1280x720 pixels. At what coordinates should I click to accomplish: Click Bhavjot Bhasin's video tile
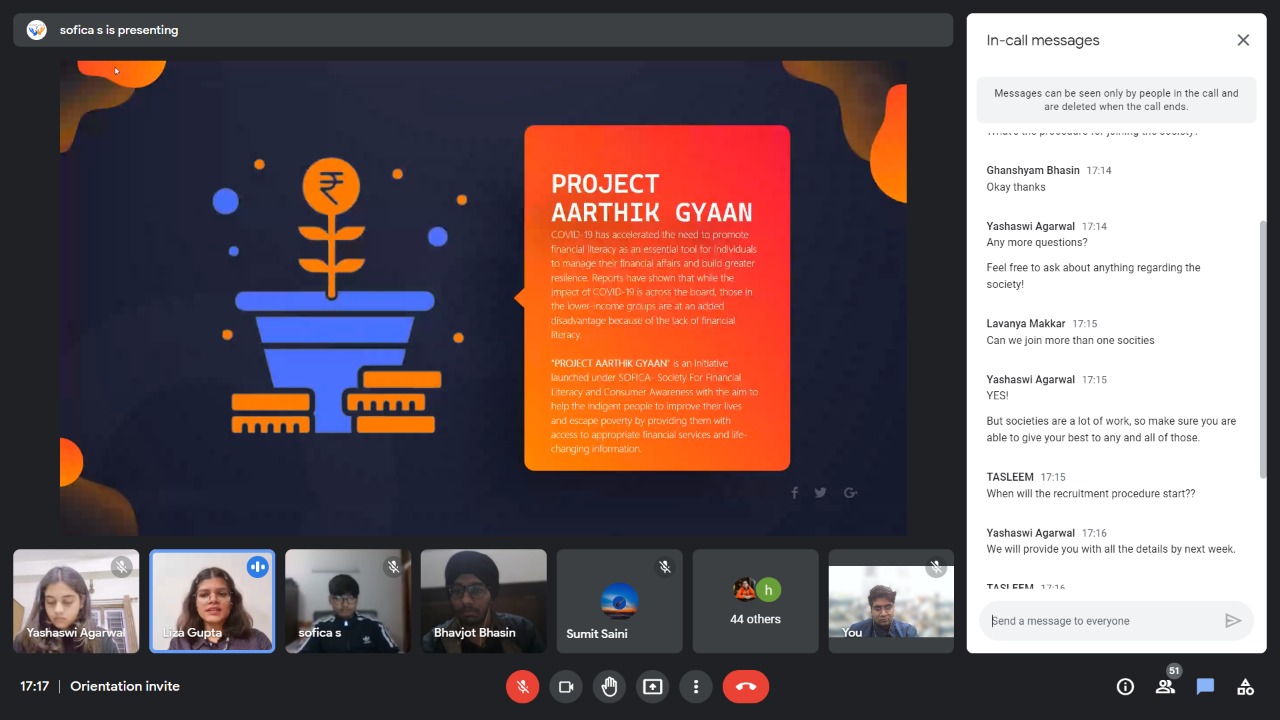(x=483, y=601)
